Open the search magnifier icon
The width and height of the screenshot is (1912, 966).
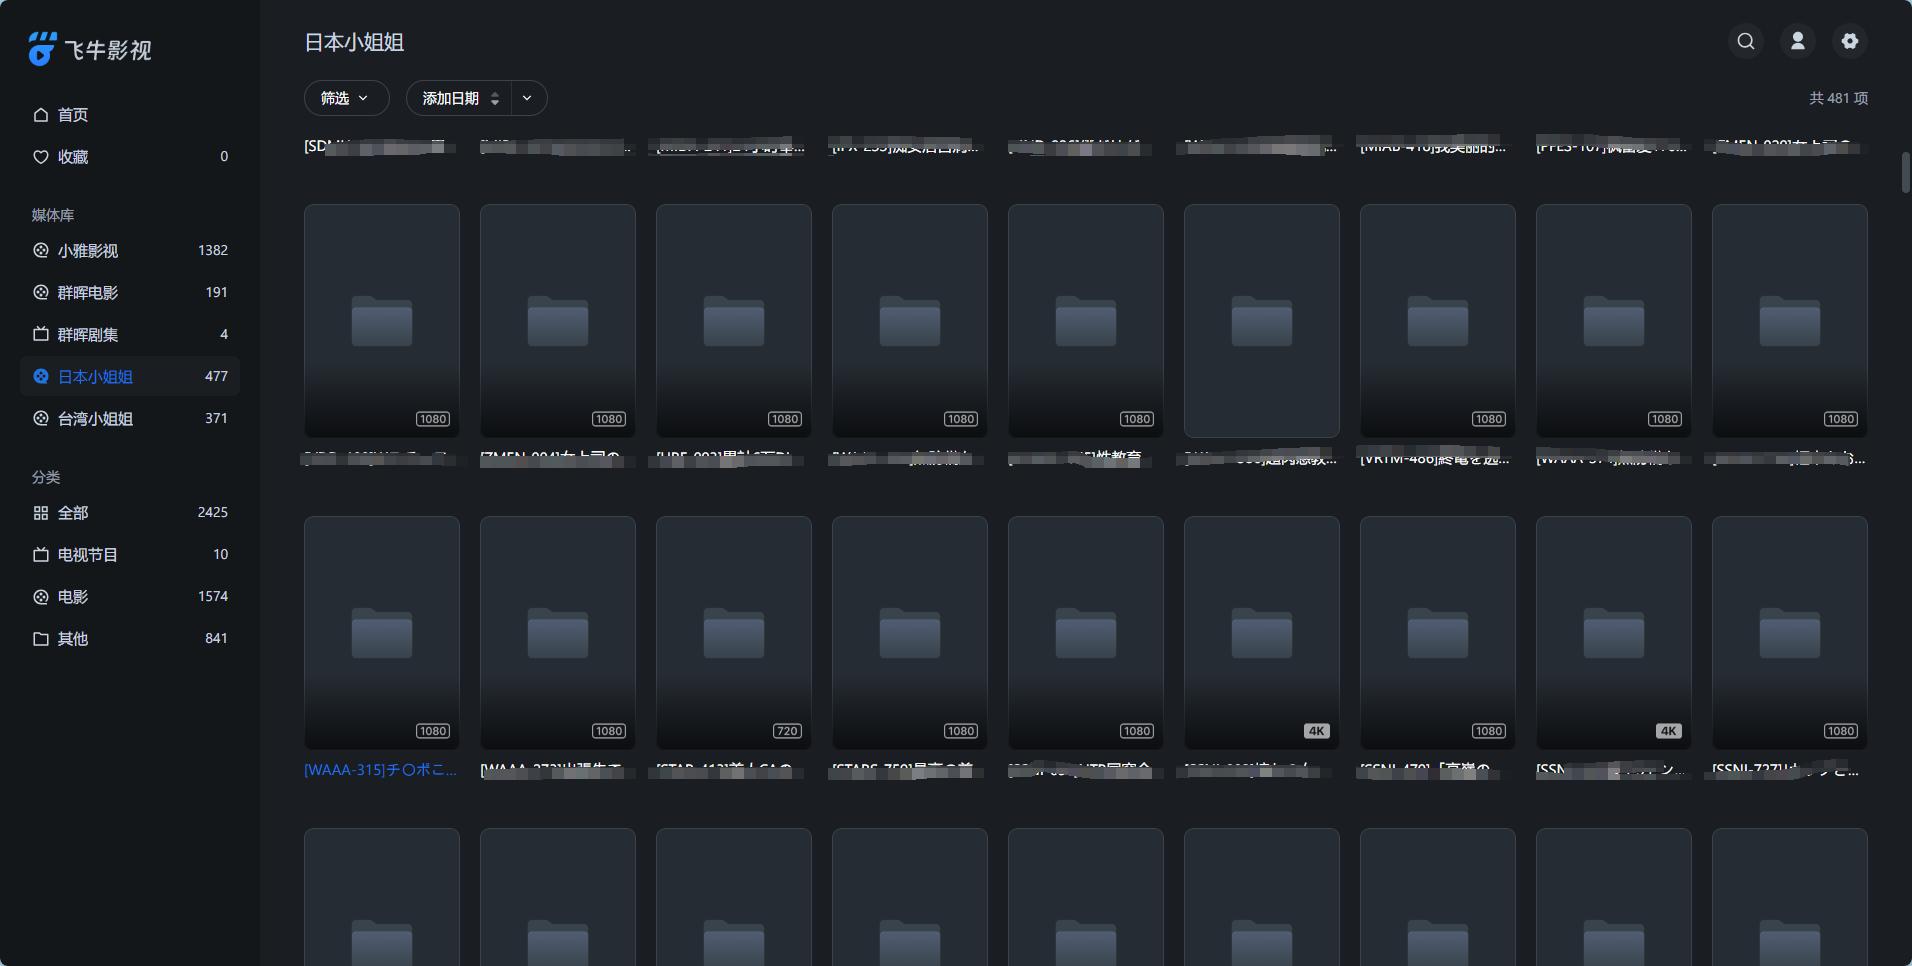[x=1746, y=41]
